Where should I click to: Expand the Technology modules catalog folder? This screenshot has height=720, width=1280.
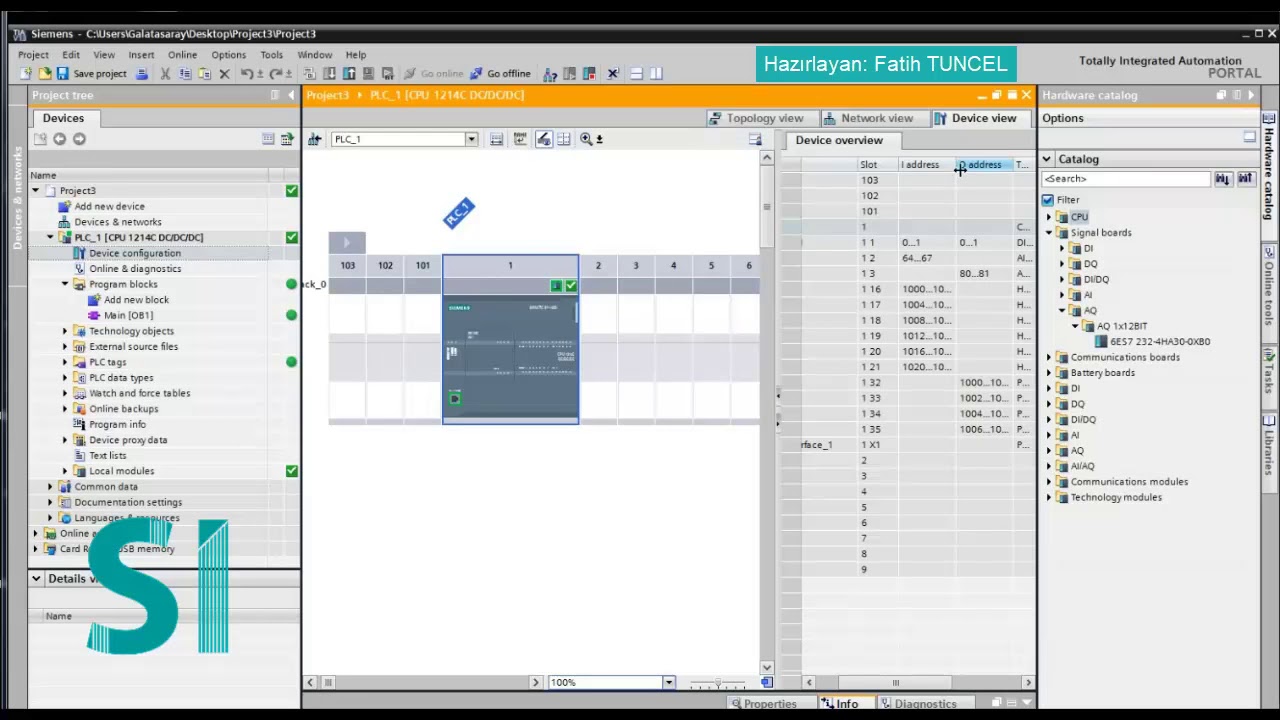tap(1050, 497)
